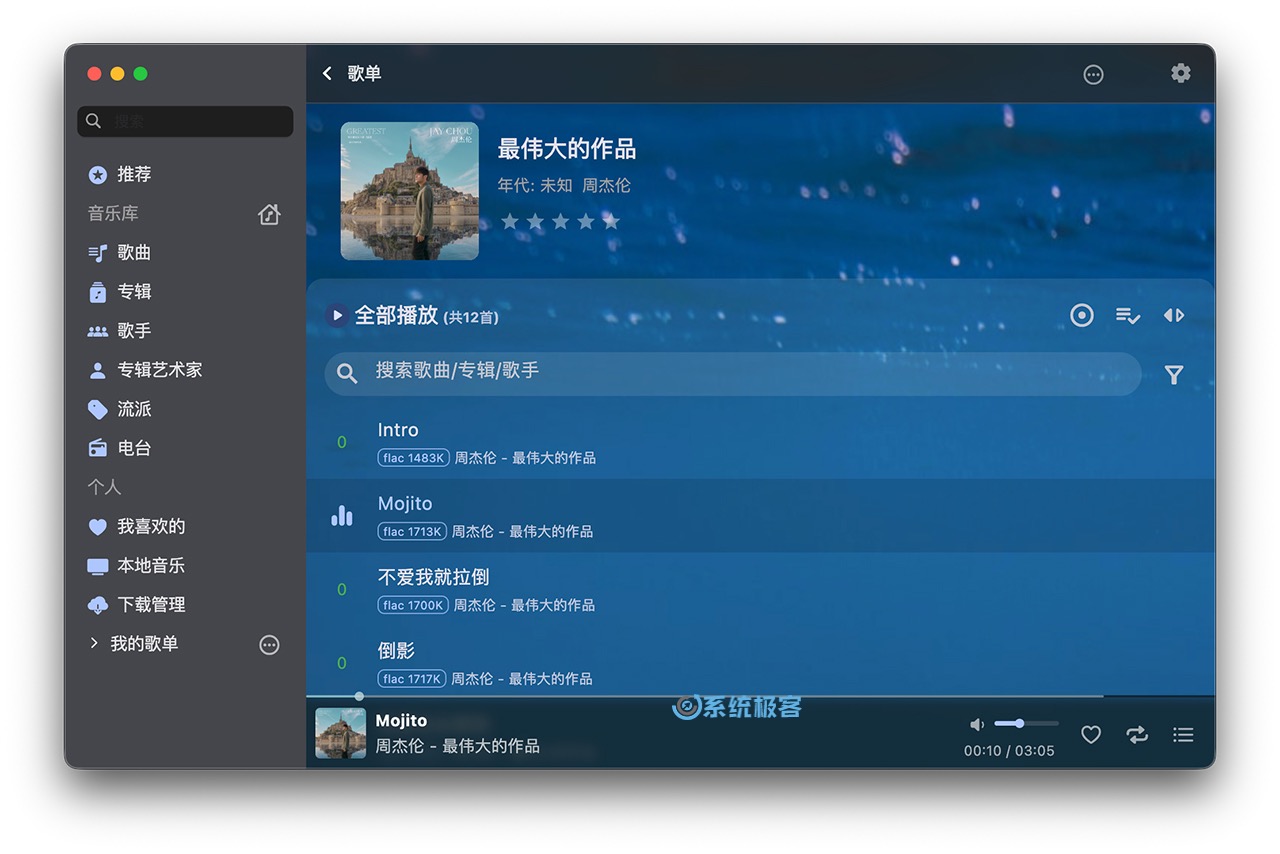Open the settings gear icon

(1180, 73)
